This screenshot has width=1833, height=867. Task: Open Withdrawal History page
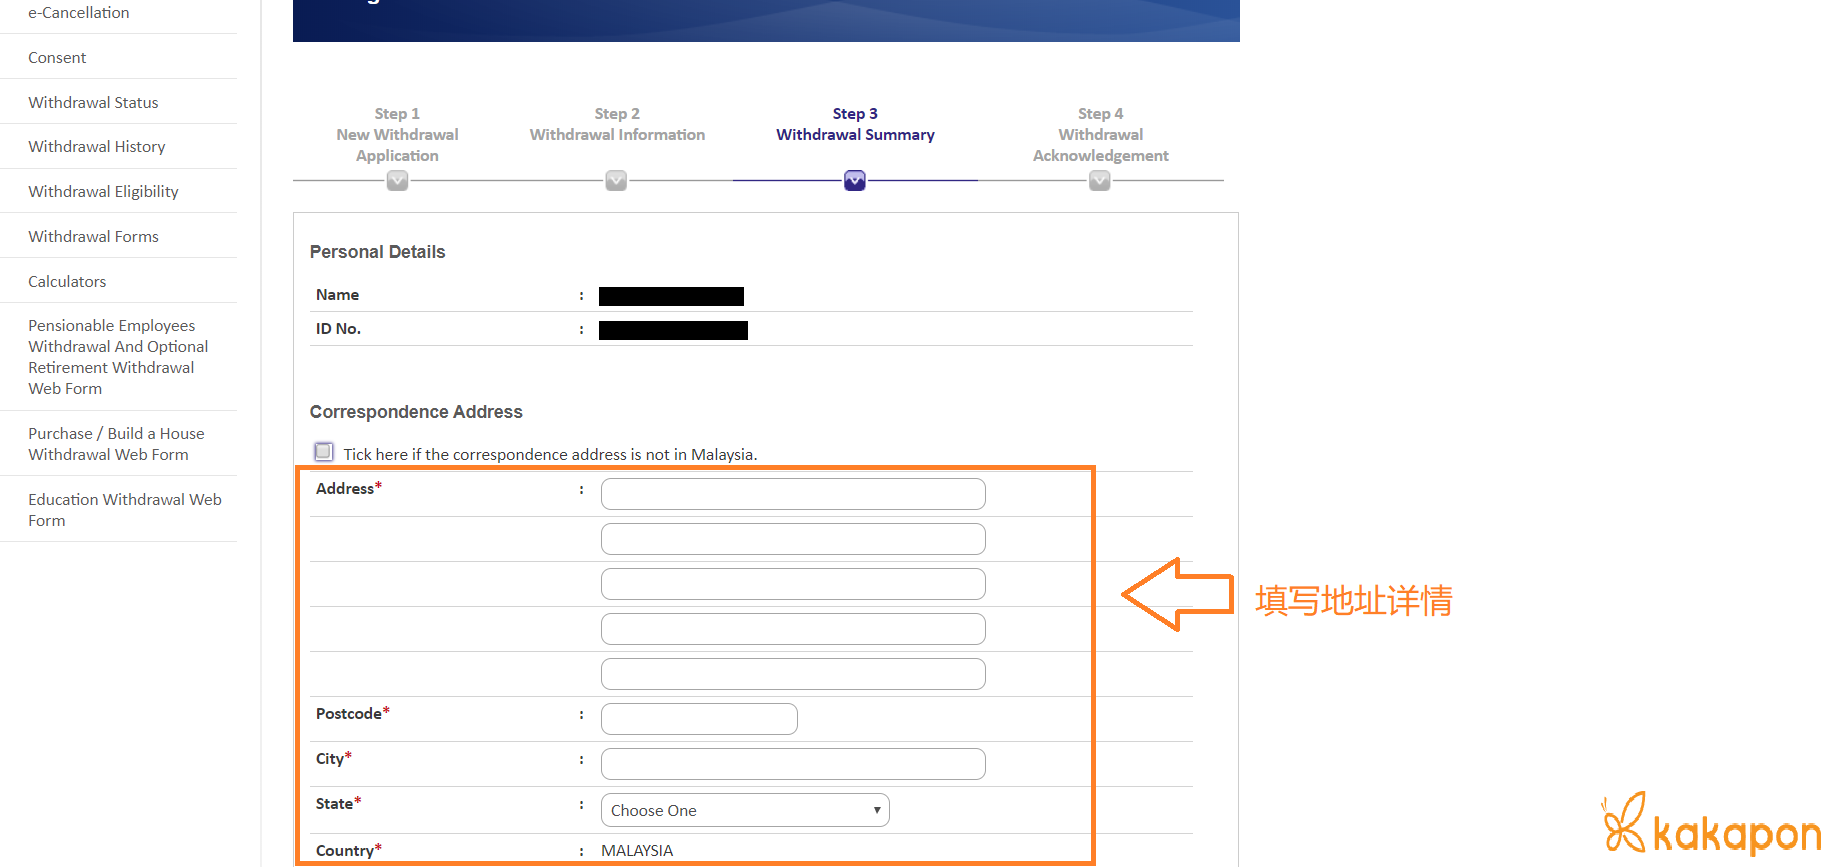click(x=97, y=147)
